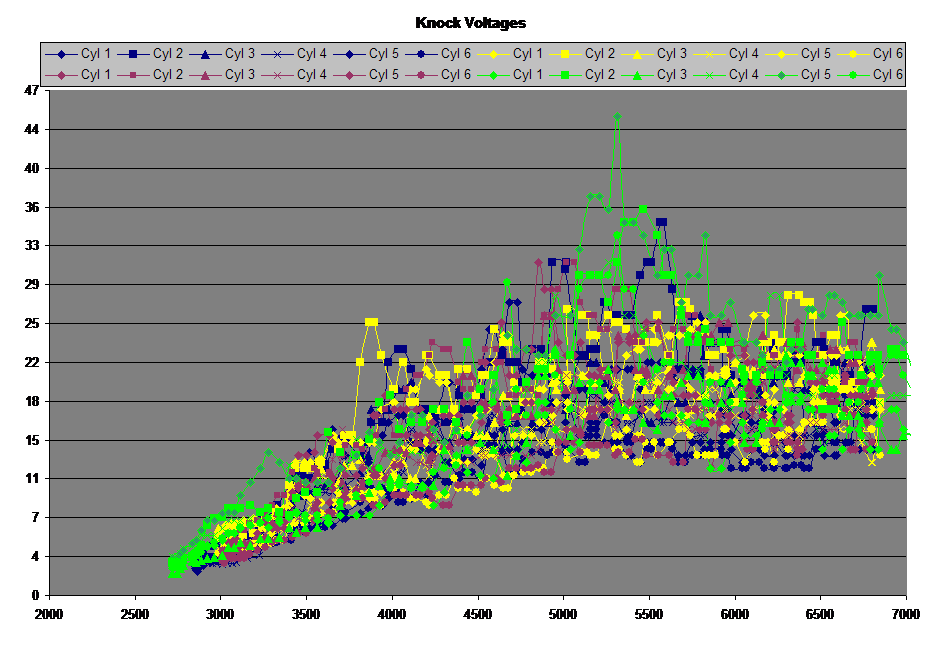The image size is (943, 646).
Task: Select the chart title above the legend
Action: [471, 22]
